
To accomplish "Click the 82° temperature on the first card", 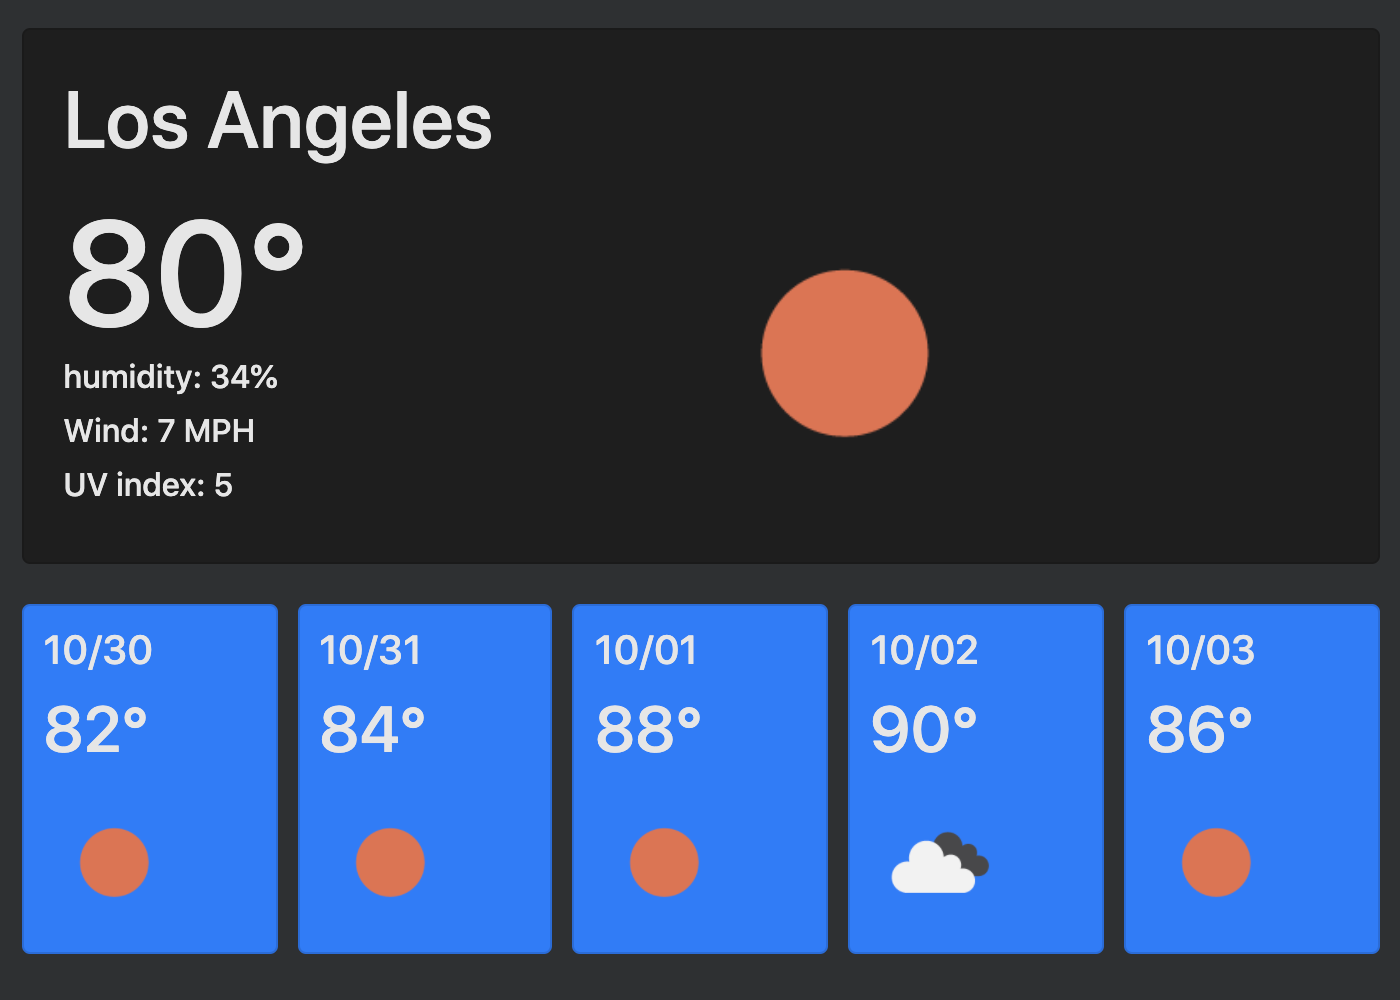I will 96,730.
